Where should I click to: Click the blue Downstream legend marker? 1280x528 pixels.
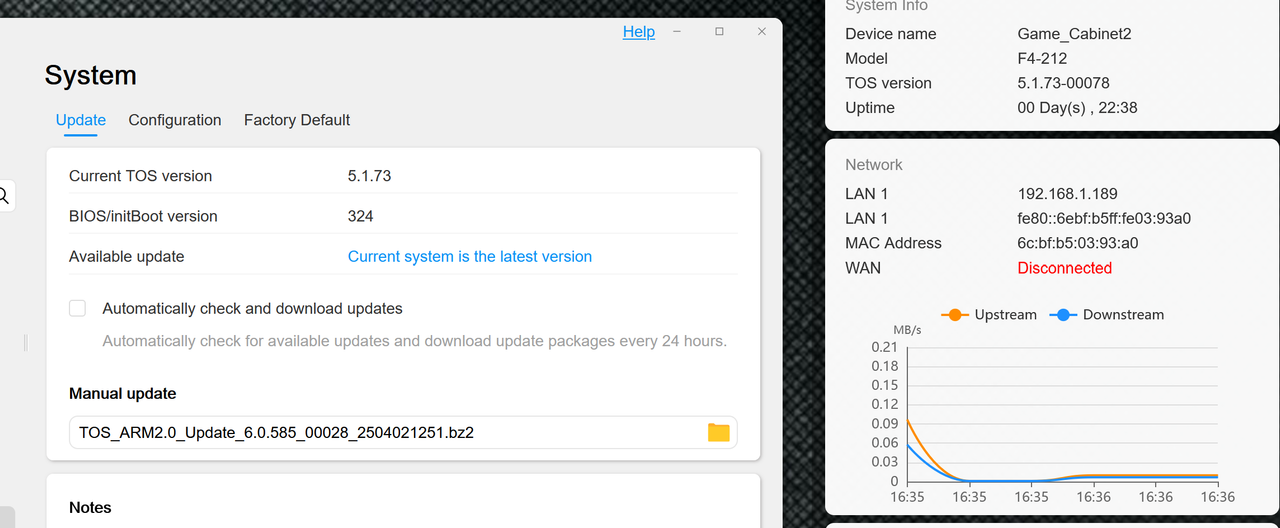(1062, 315)
